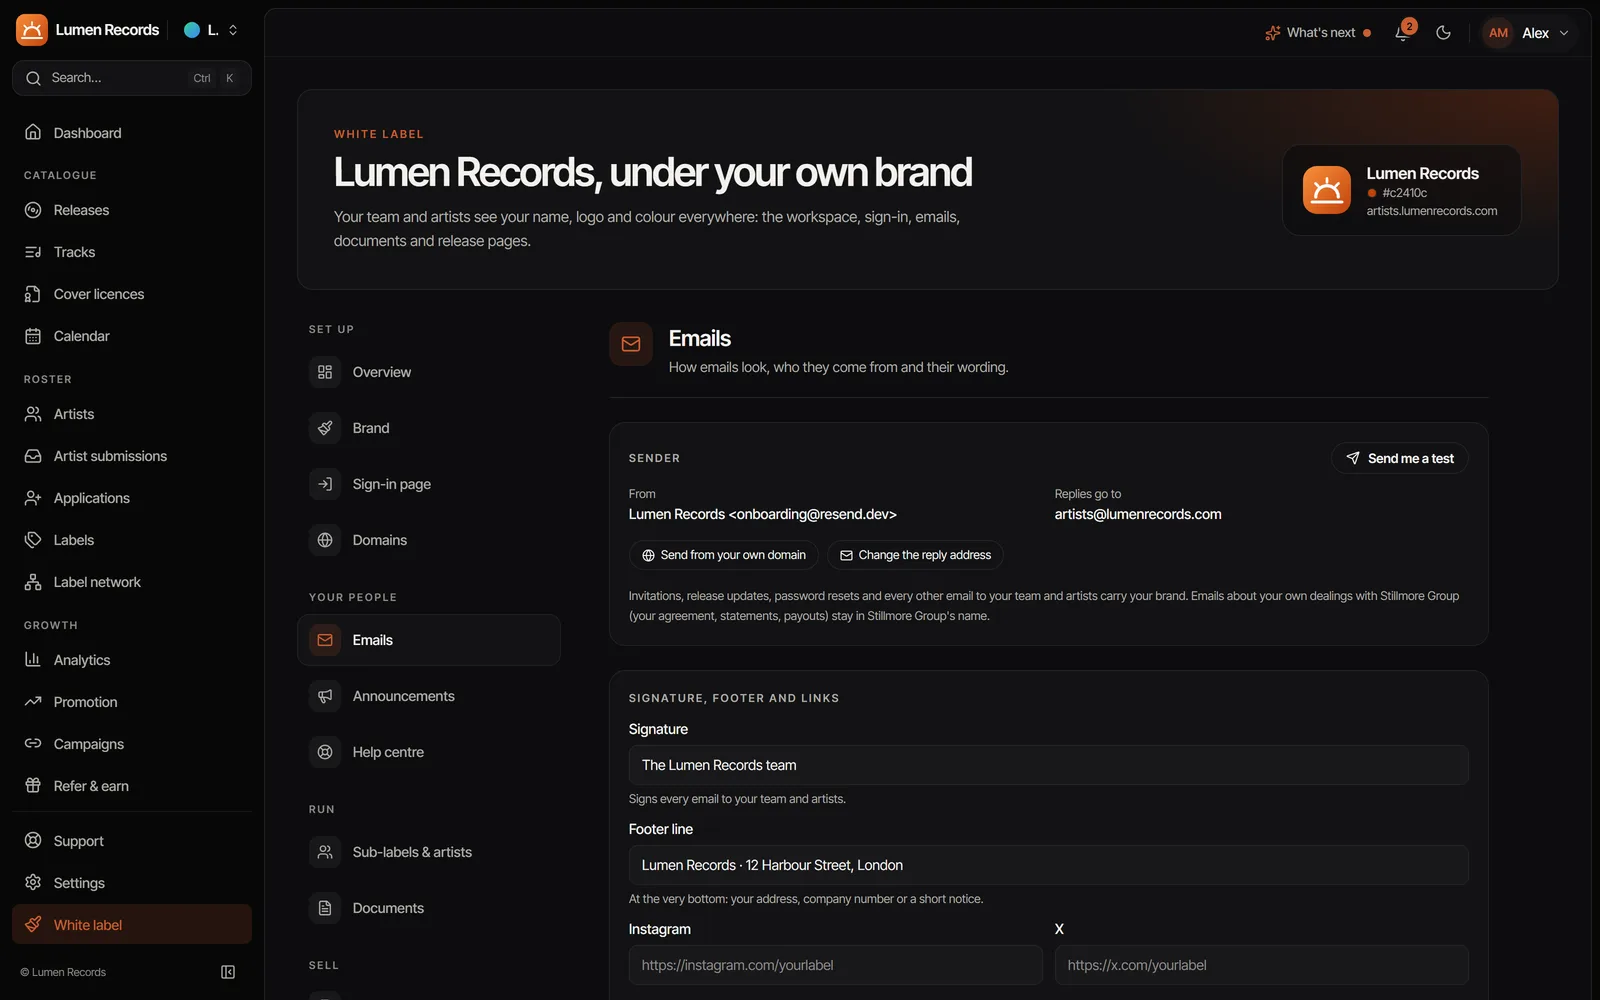Open the Announcements section
Screen dimensions: 1600x1000
[x=429, y=696]
